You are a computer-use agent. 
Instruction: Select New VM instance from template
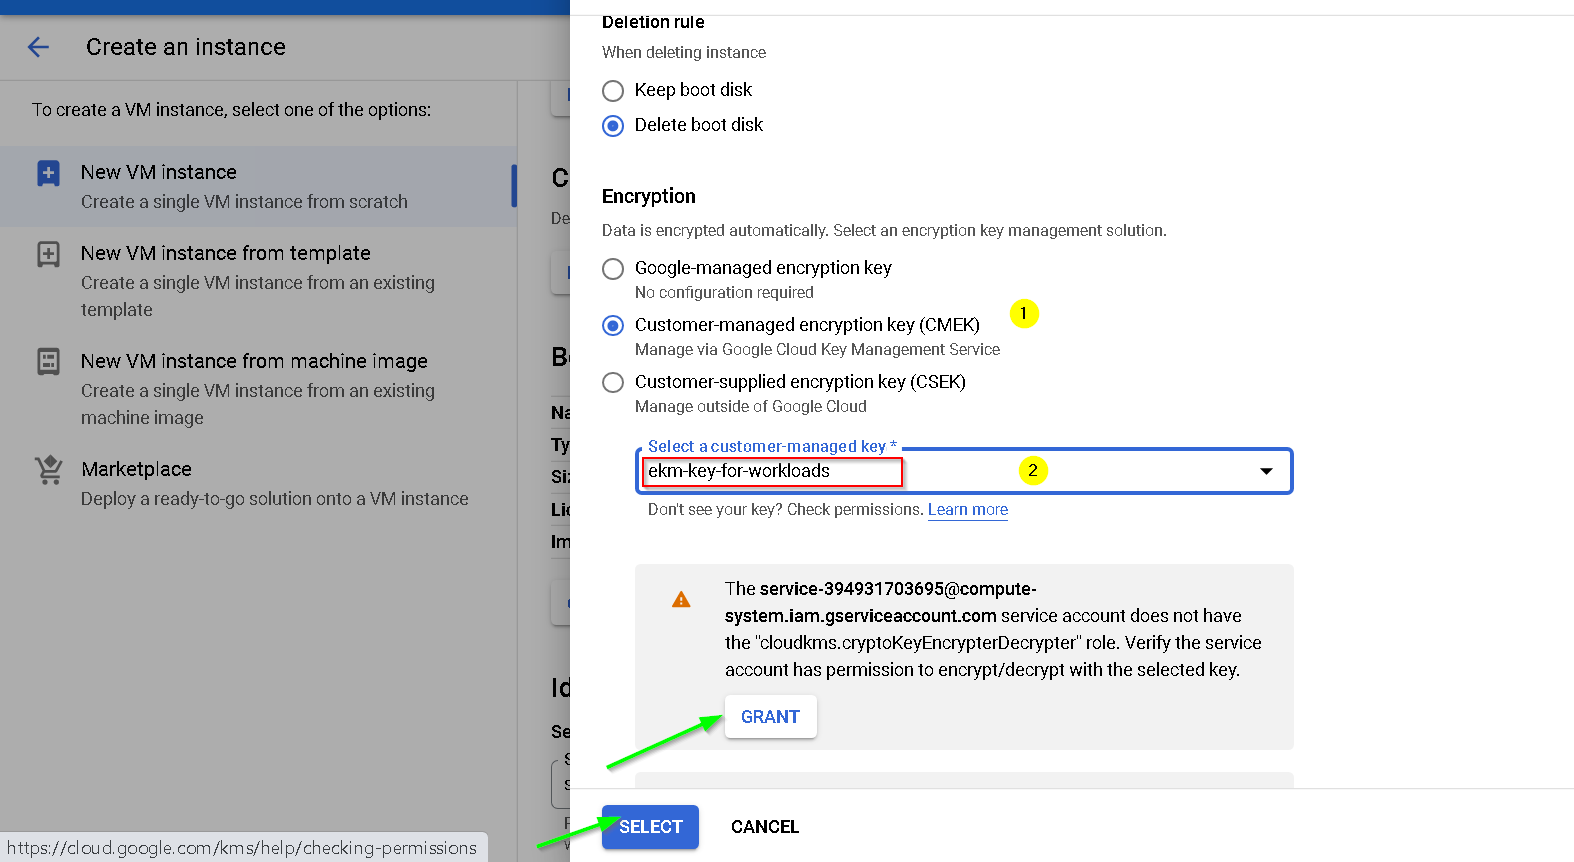tap(258, 280)
